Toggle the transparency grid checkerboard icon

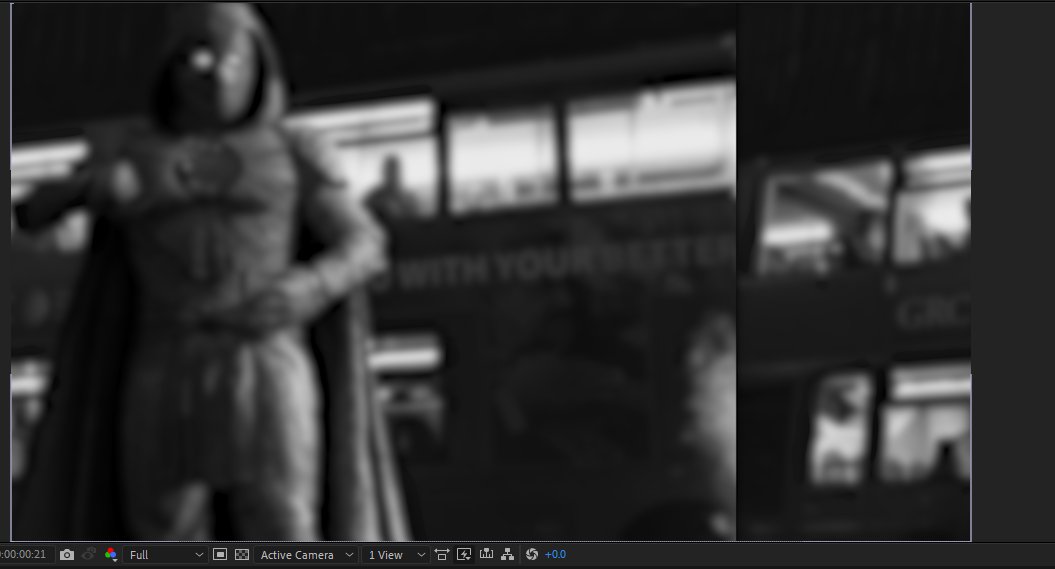click(242, 554)
